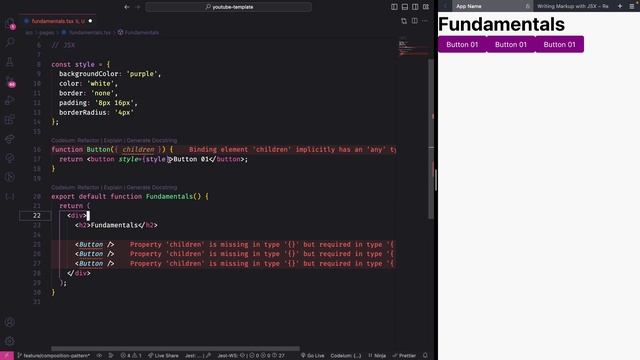The image size is (640, 360).
Task: Click the remote window indicator in the status bar
Action: click(x=7, y=356)
